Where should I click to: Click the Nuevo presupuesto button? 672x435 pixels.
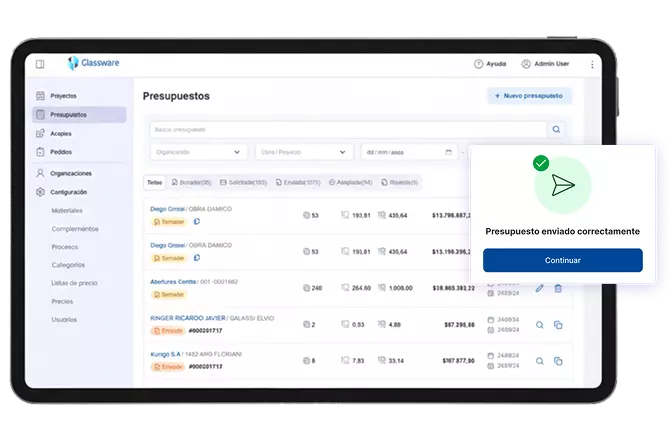[x=529, y=96]
